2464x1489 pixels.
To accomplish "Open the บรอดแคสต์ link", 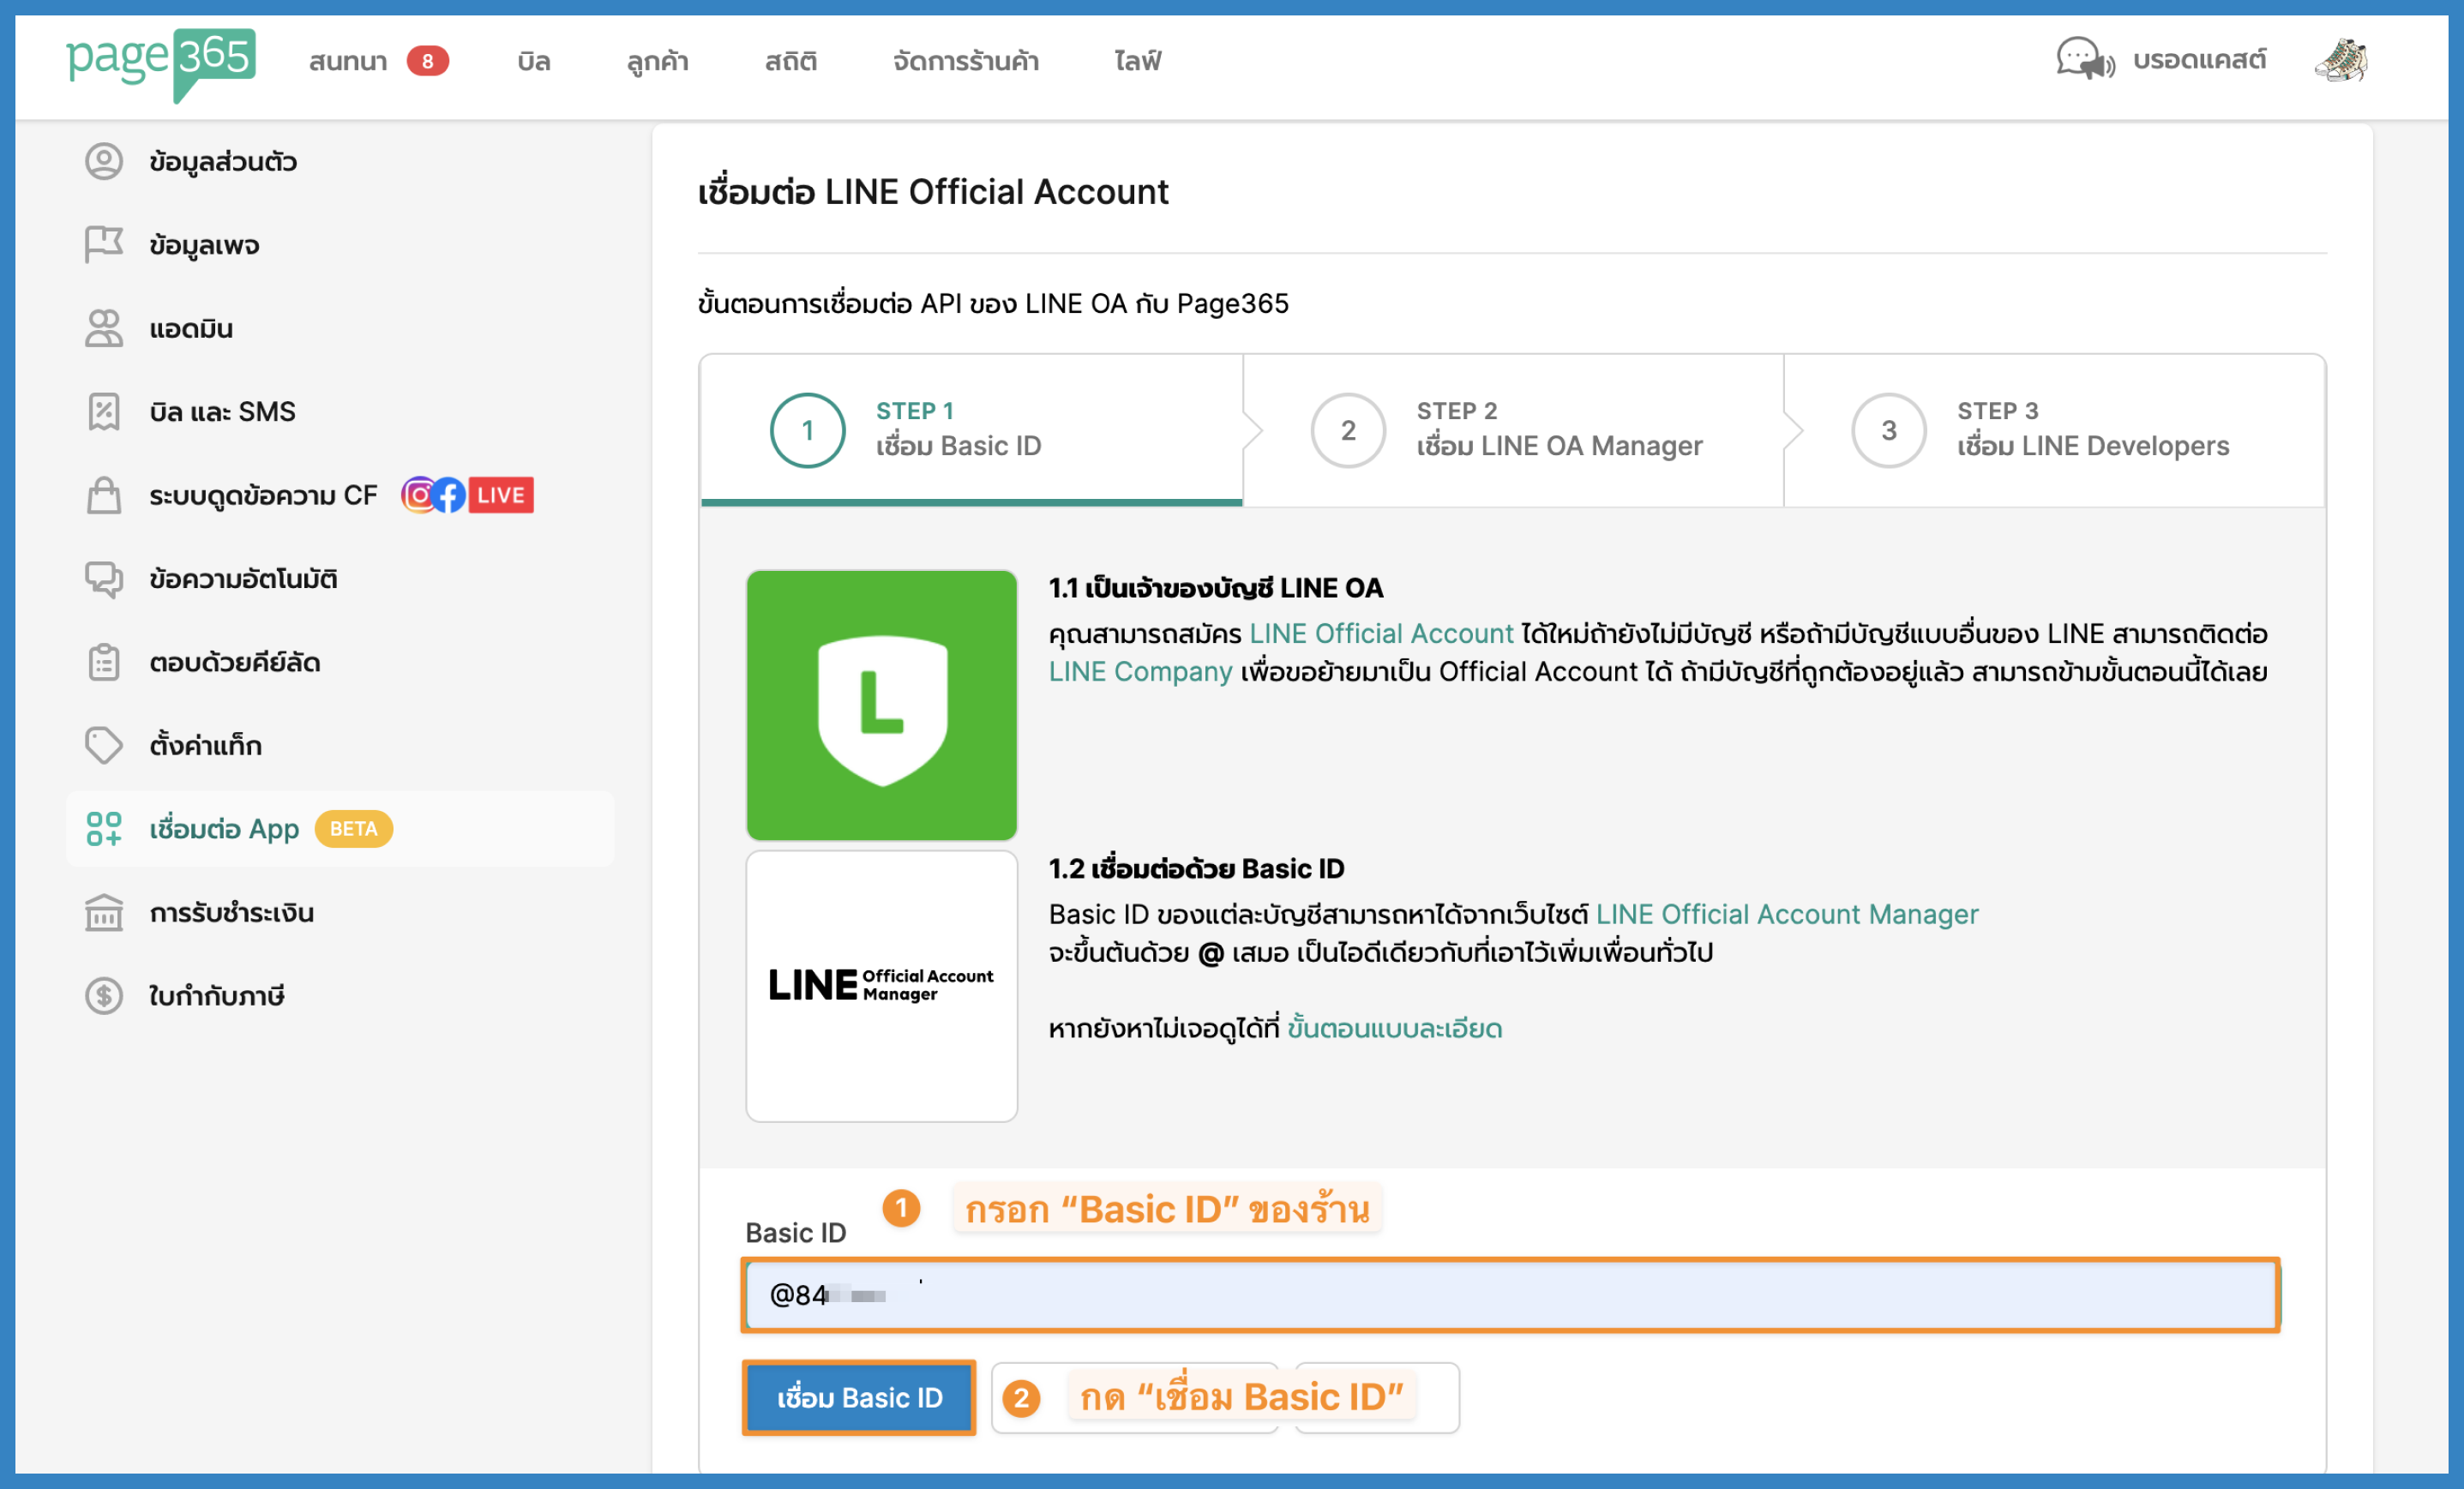I will coord(2199,59).
